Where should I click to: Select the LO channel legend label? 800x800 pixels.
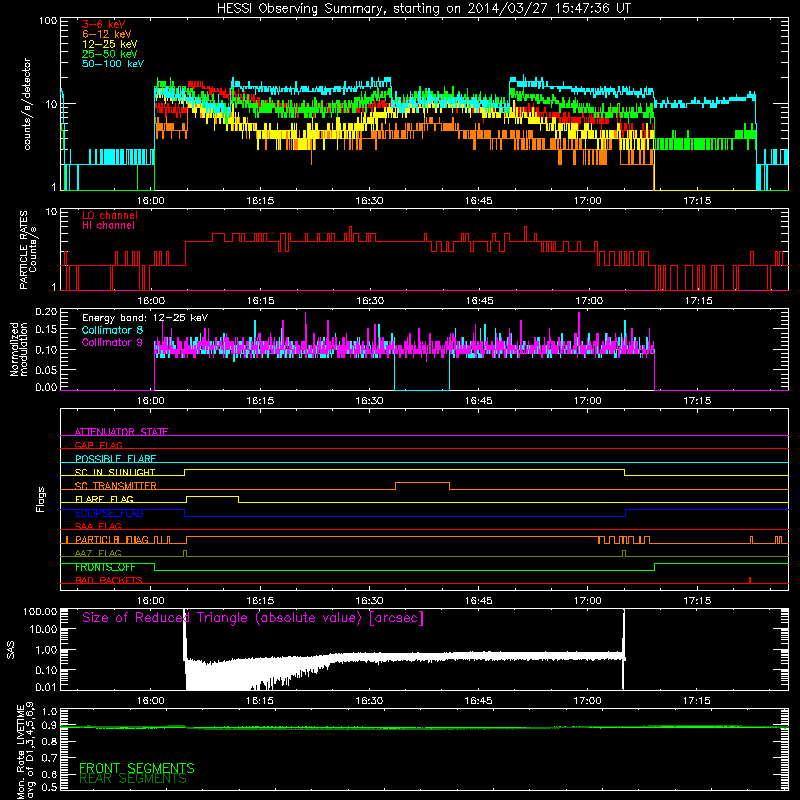point(110,215)
